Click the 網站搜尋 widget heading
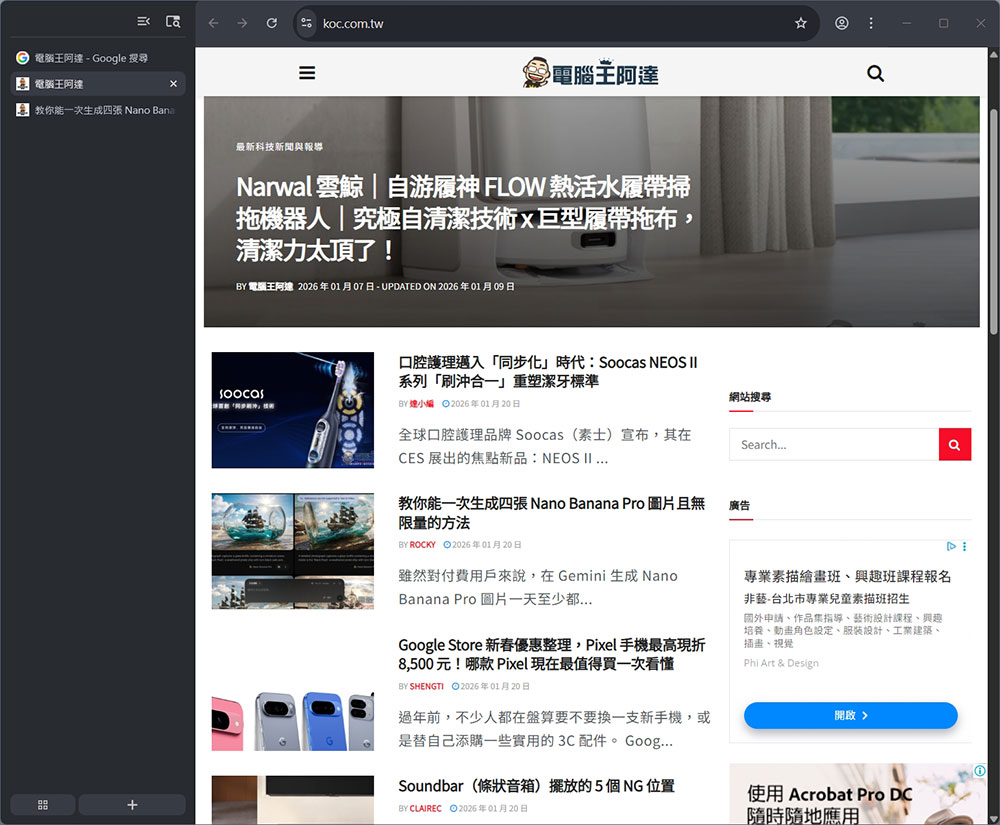 click(750, 397)
